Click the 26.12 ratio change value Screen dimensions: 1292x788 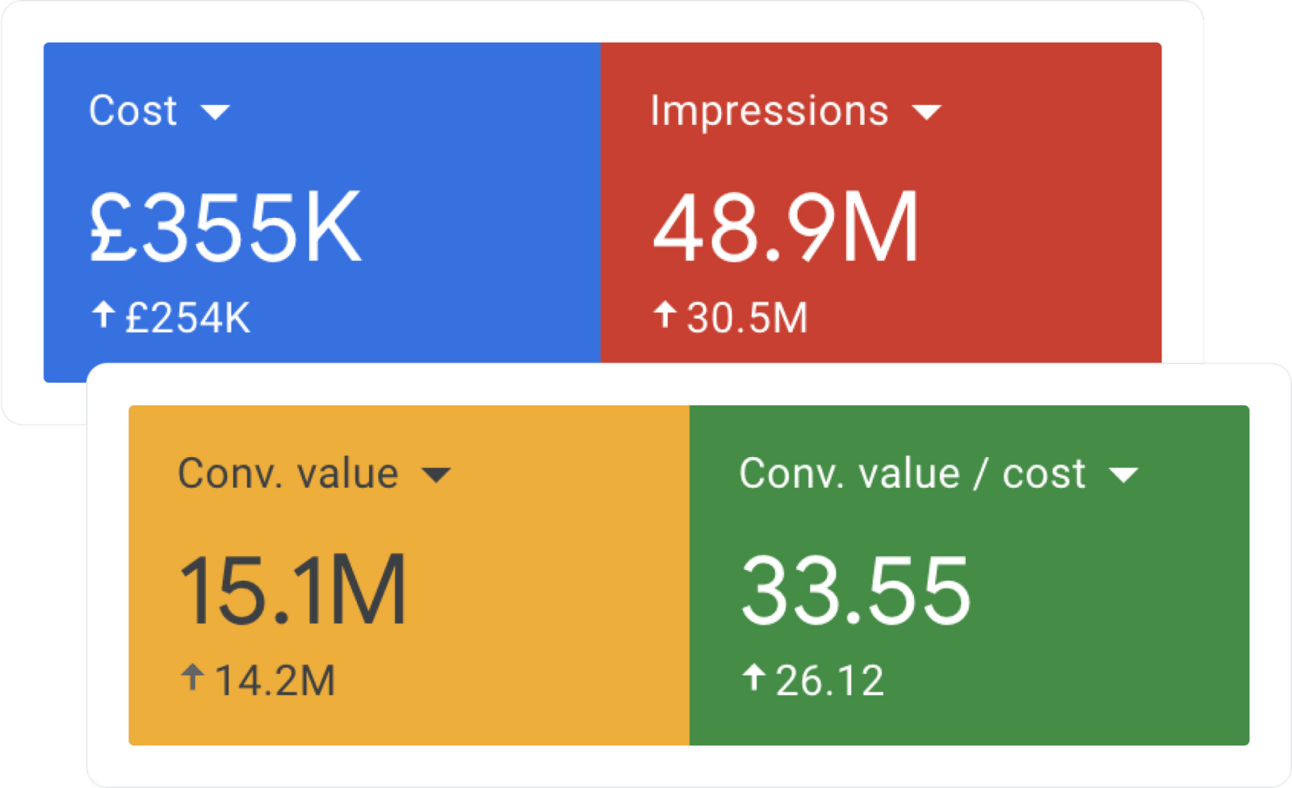tap(830, 681)
